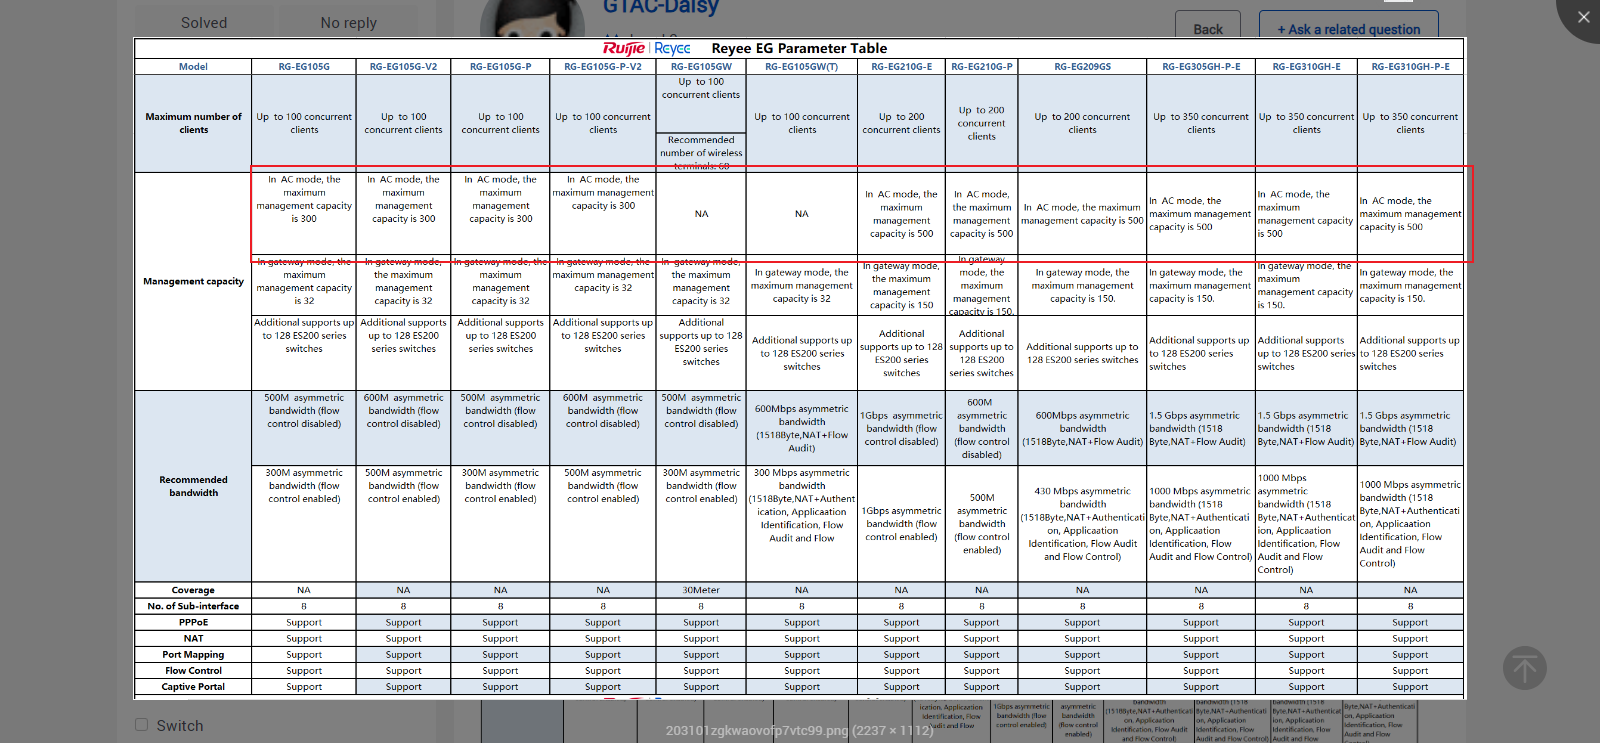The image size is (1600, 743).
Task: Select the RG-EG105G-P column header
Action: [x=500, y=66]
